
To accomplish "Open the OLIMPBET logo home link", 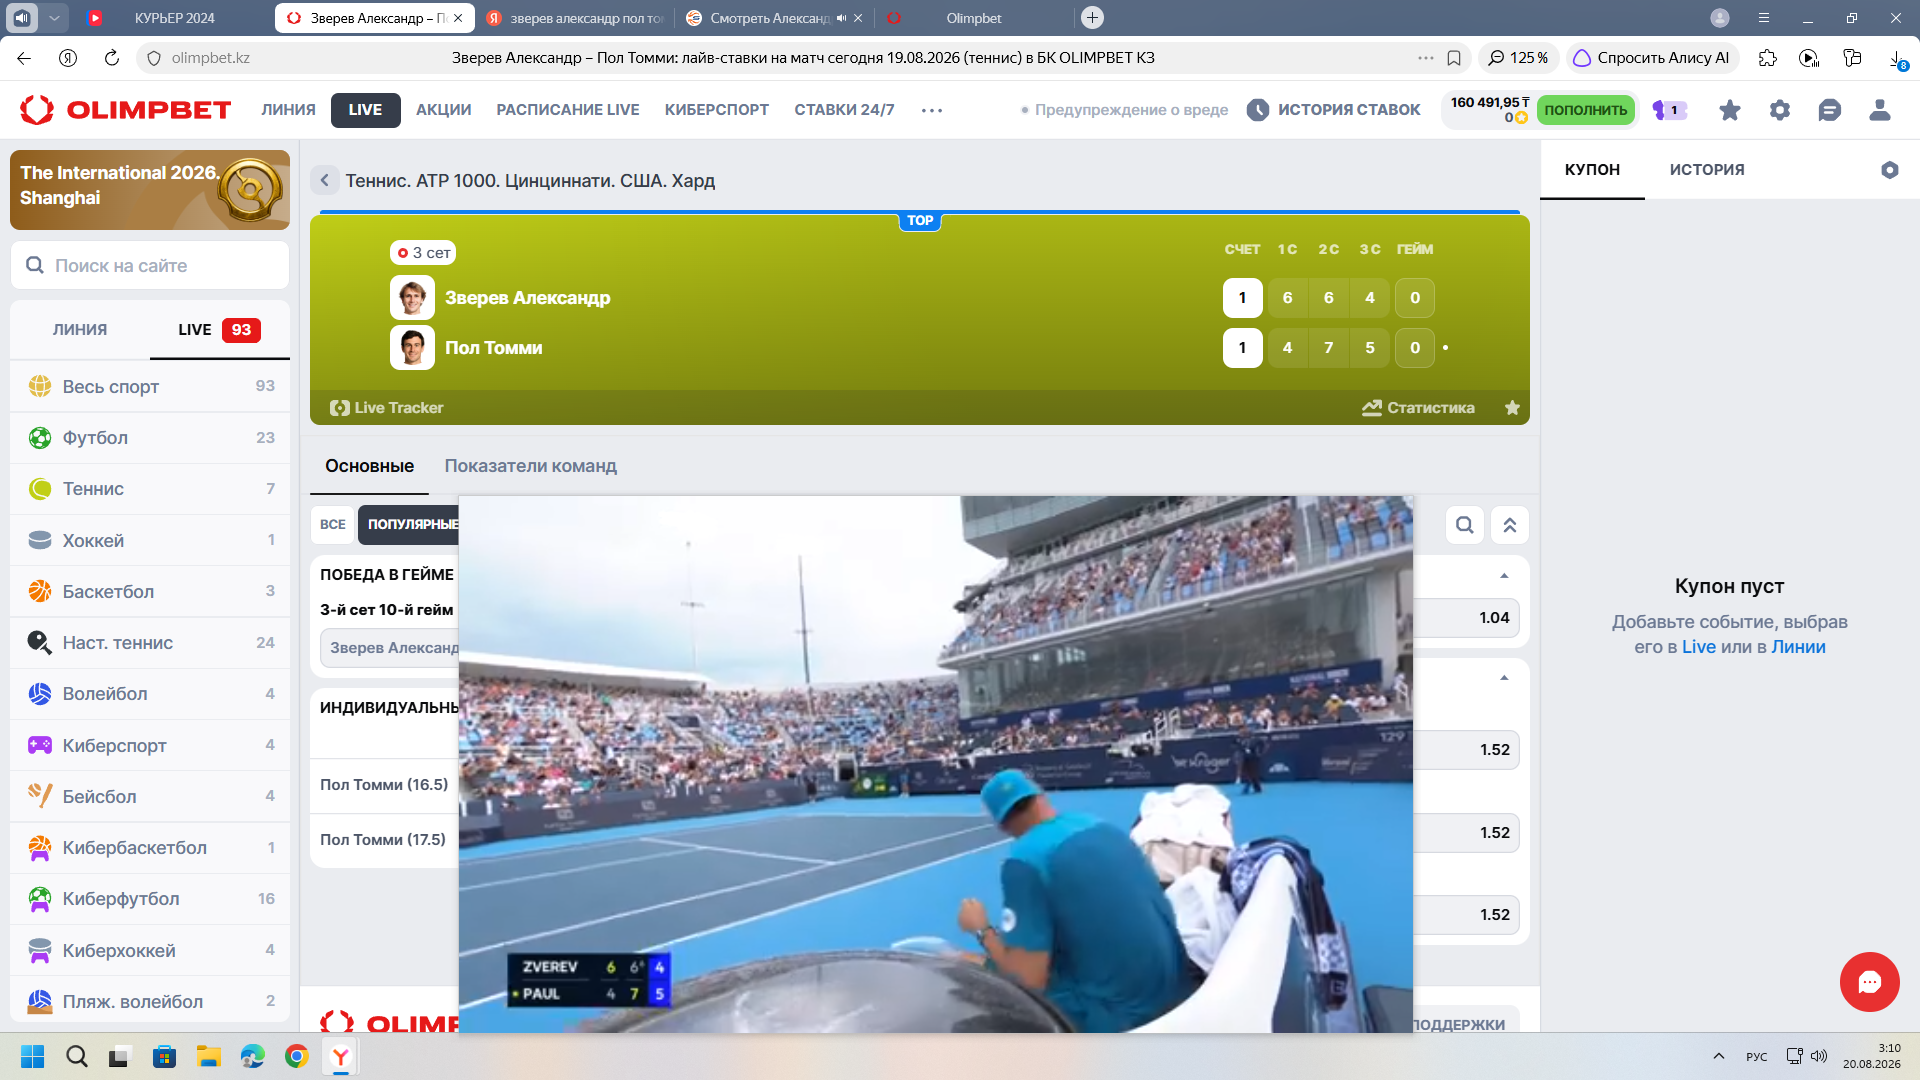I will click(x=126, y=110).
